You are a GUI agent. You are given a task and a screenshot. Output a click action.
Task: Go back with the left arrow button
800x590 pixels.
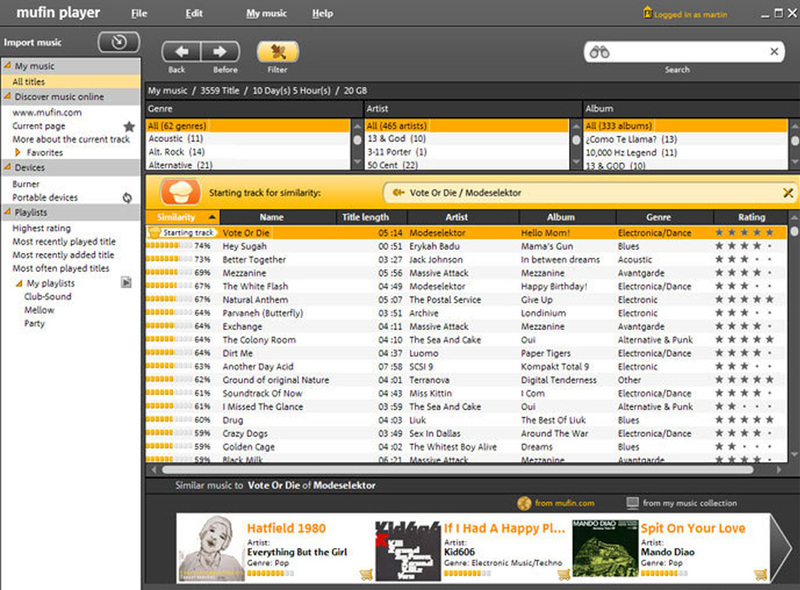182,52
